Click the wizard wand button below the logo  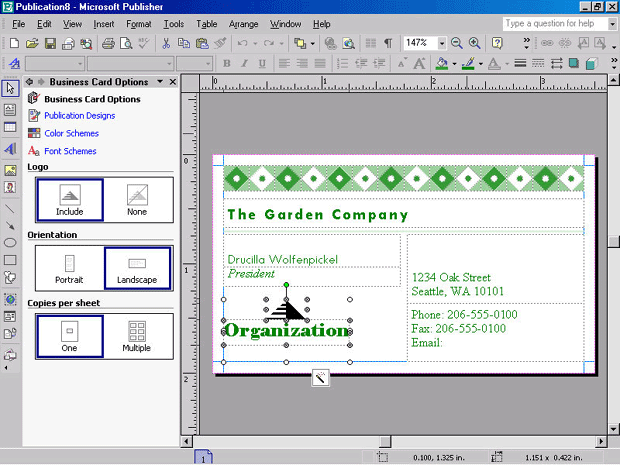(x=320, y=378)
